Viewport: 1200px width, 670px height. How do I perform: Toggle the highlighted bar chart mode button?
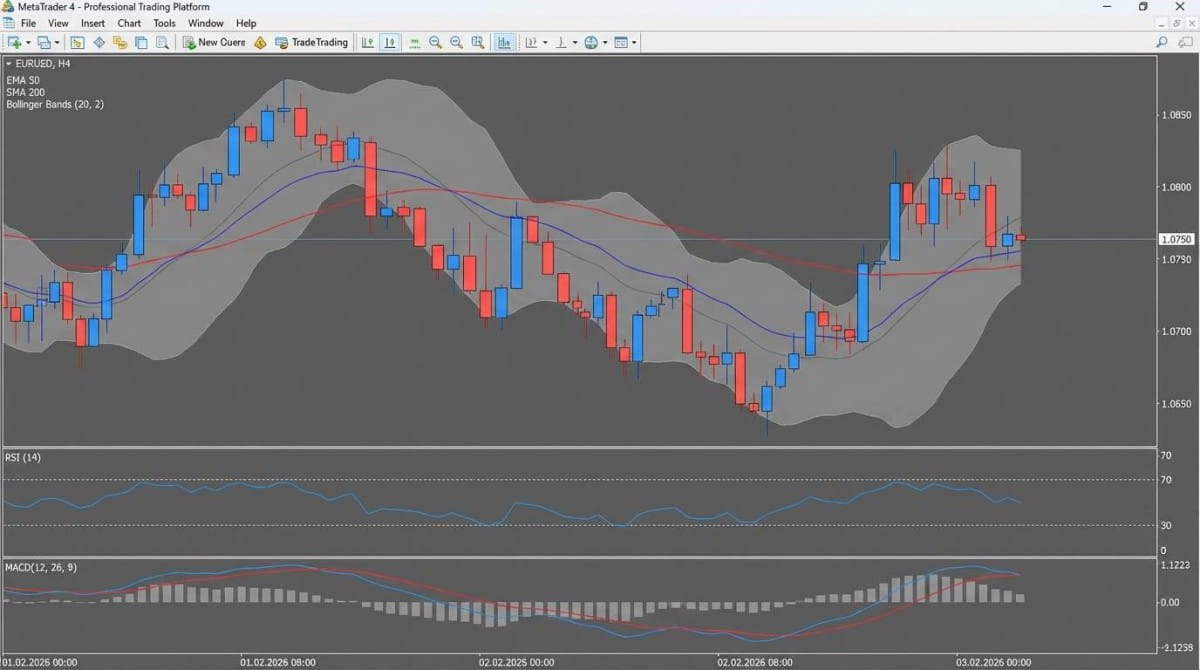point(504,42)
